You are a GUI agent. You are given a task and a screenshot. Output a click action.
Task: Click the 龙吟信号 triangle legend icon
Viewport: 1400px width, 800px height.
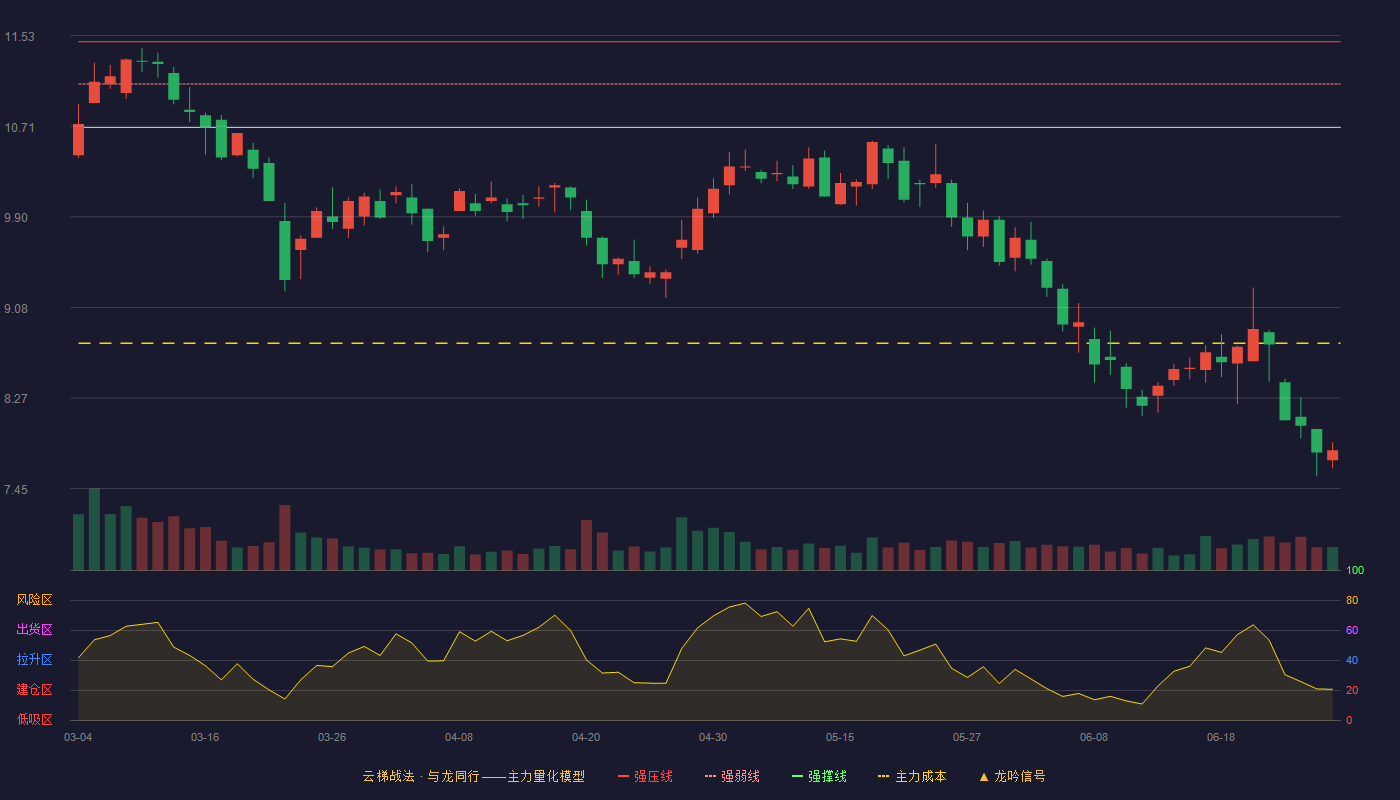(984, 776)
